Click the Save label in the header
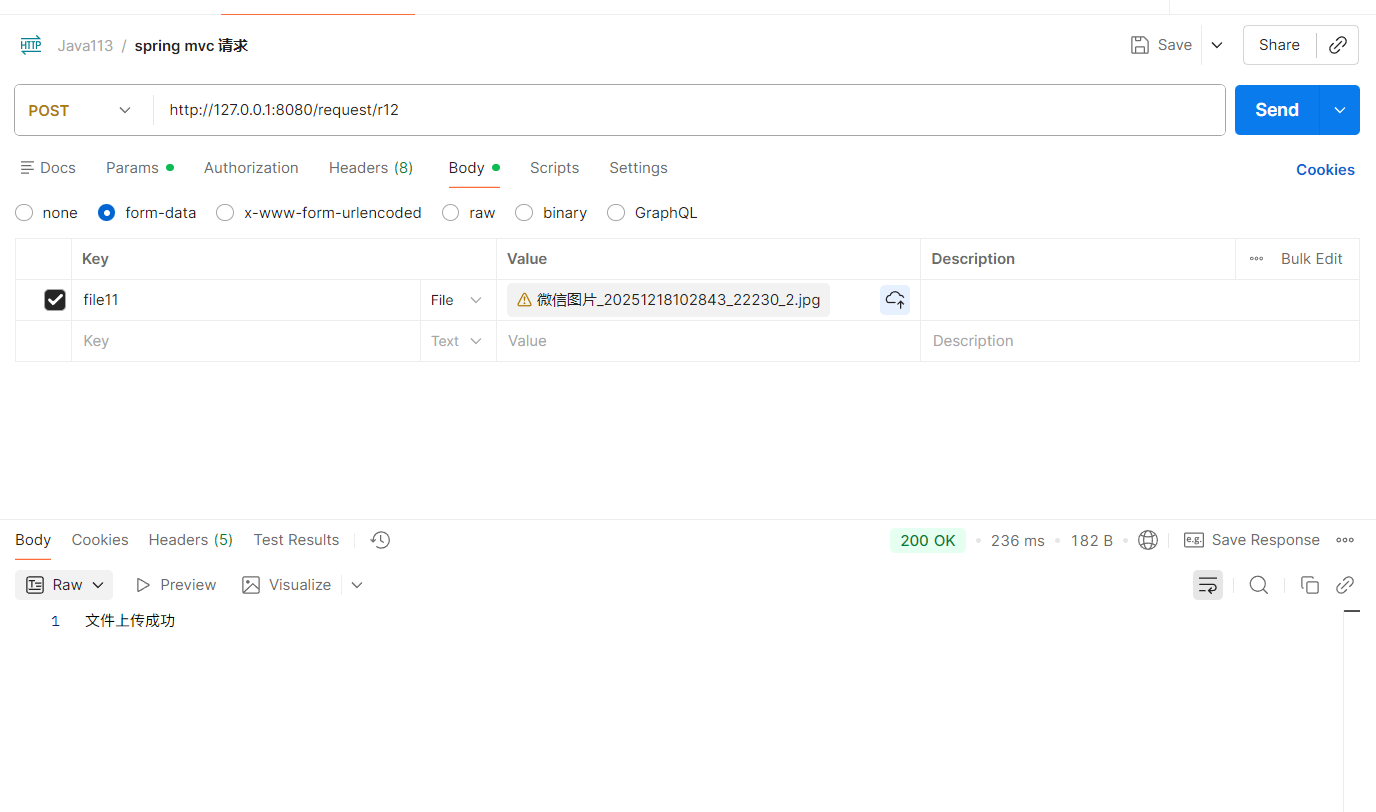This screenshot has height=812, width=1376. tap(1174, 45)
